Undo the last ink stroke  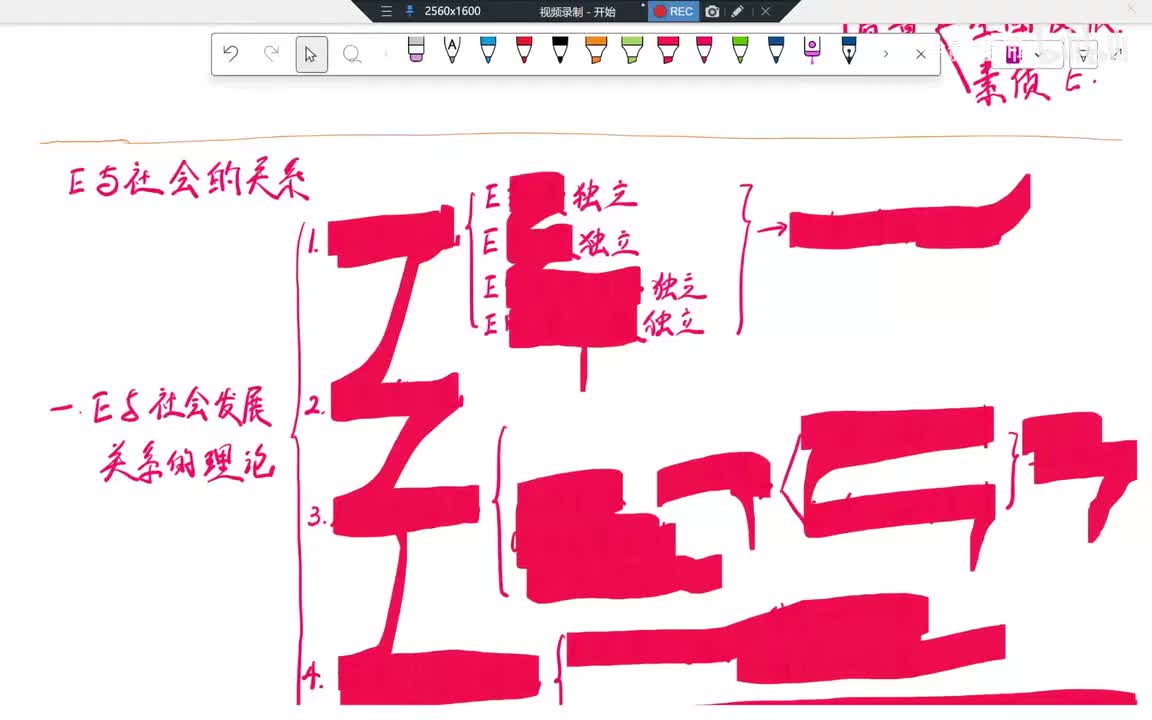tap(231, 54)
